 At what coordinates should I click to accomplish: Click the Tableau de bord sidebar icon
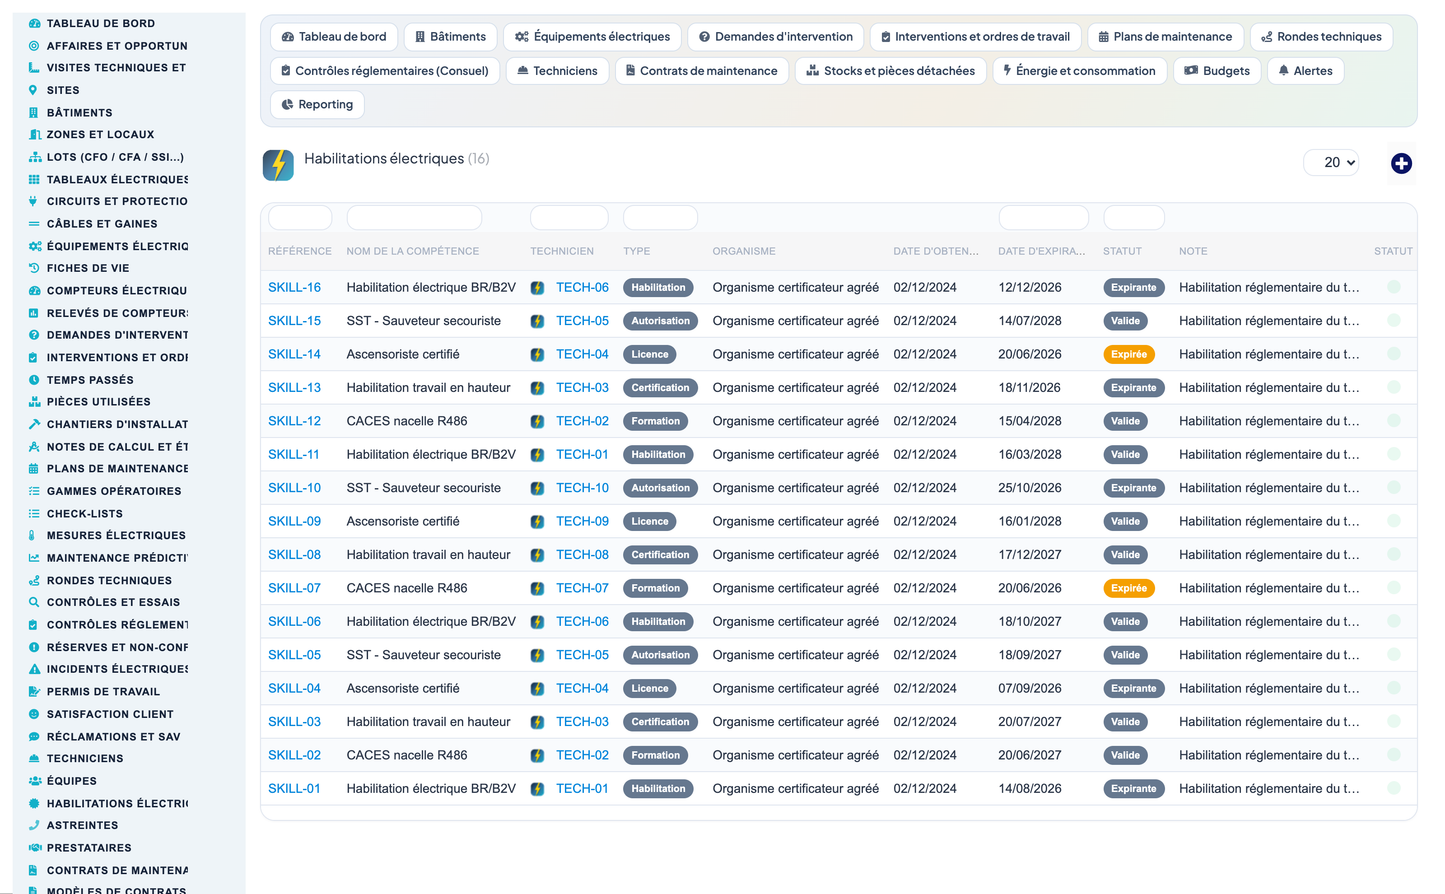click(x=34, y=23)
